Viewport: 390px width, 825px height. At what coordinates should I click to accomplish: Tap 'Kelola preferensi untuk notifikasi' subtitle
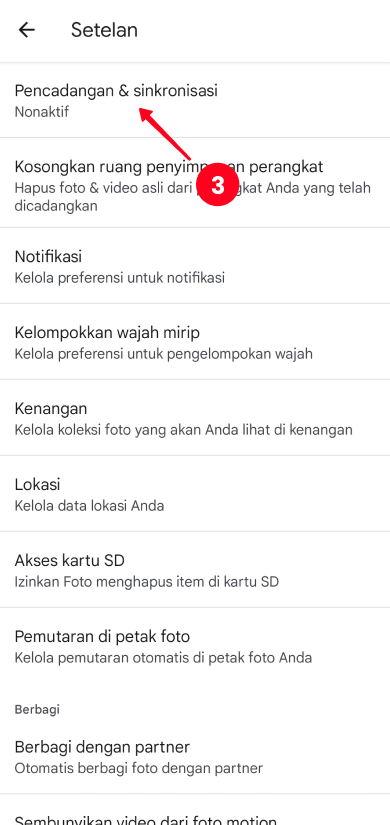(119, 277)
